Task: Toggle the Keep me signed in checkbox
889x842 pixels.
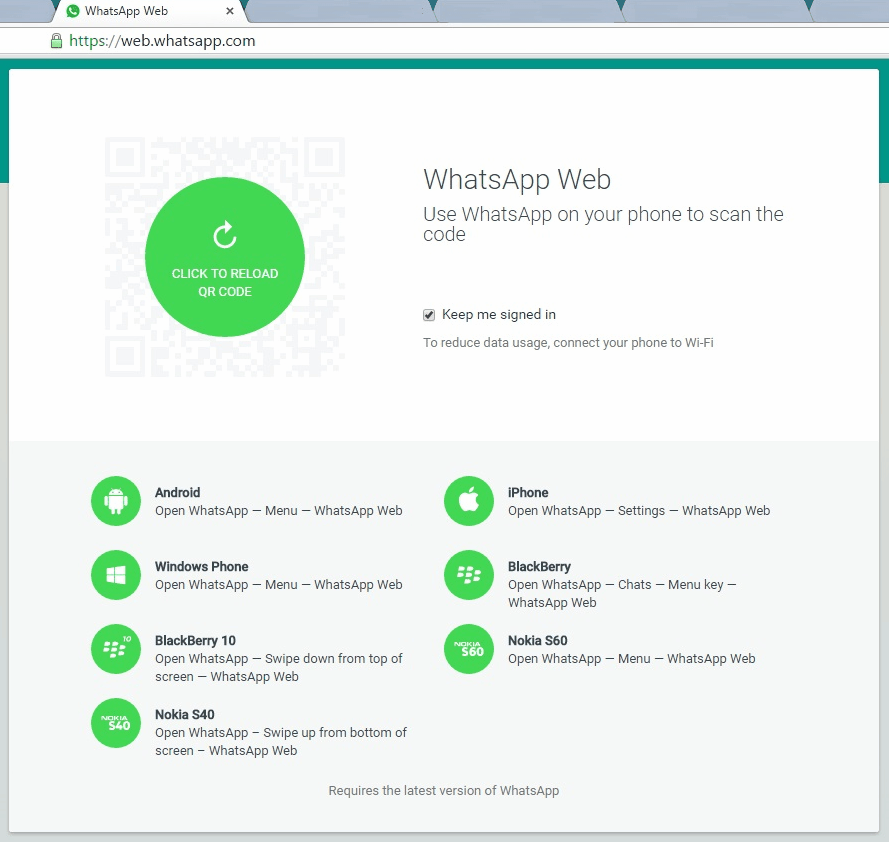Action: pyautogui.click(x=429, y=315)
